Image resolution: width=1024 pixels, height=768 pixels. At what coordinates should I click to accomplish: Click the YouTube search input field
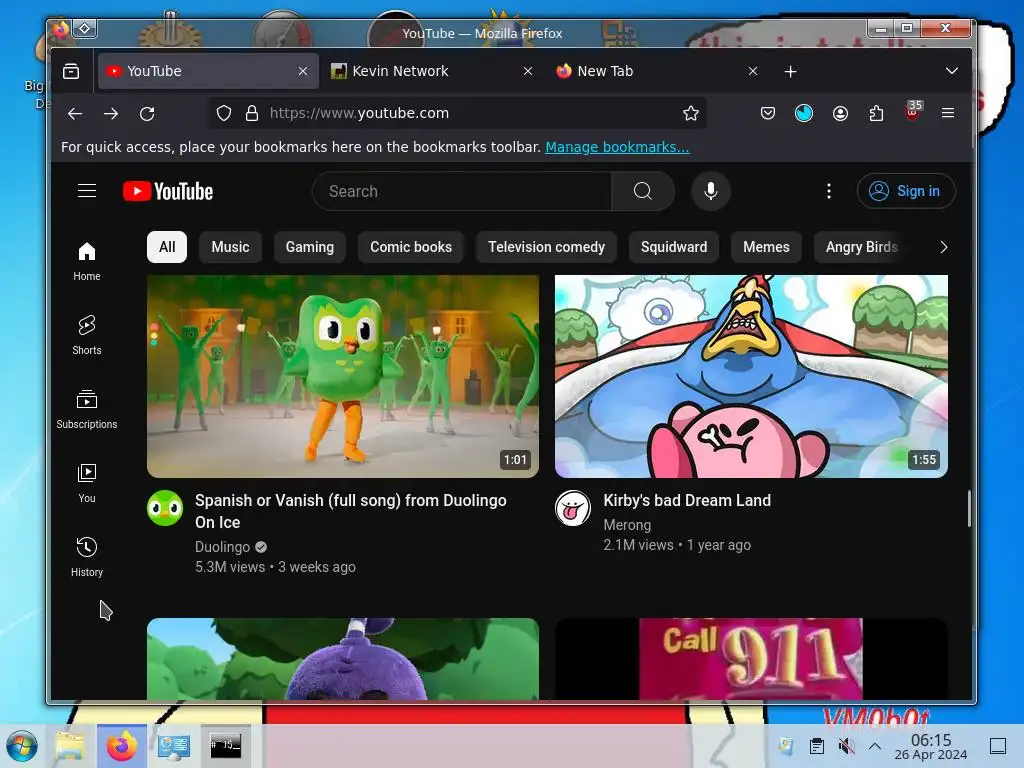click(x=462, y=191)
